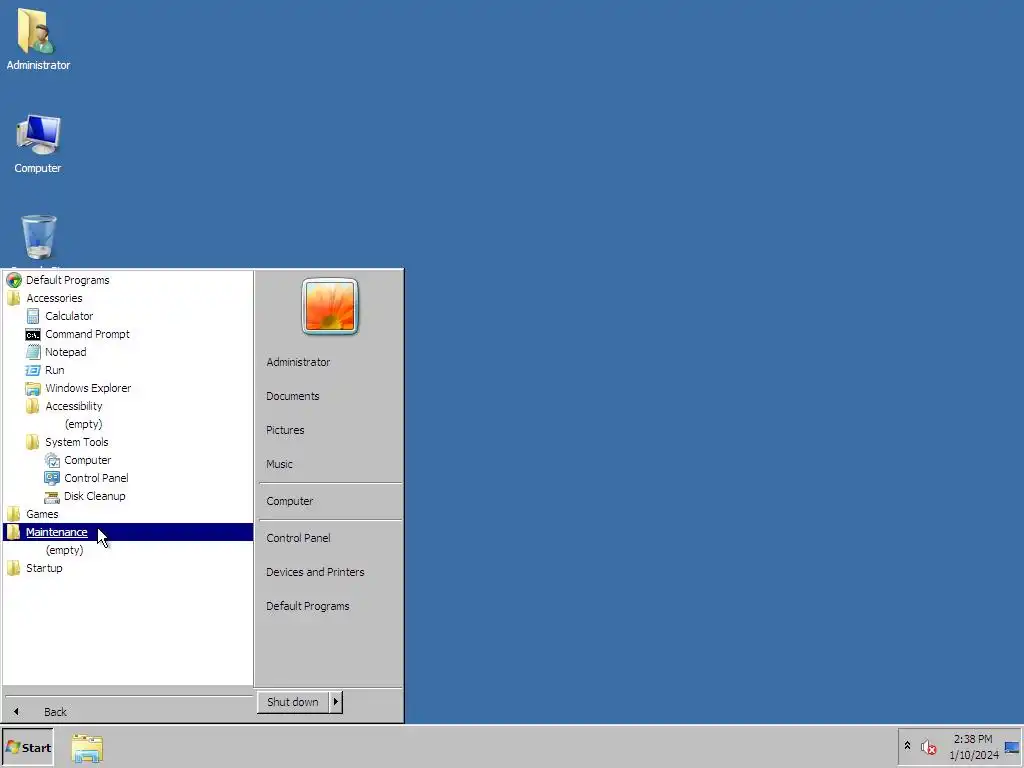Image resolution: width=1024 pixels, height=768 pixels.
Task: Open Computer in the right pane
Action: (290, 502)
